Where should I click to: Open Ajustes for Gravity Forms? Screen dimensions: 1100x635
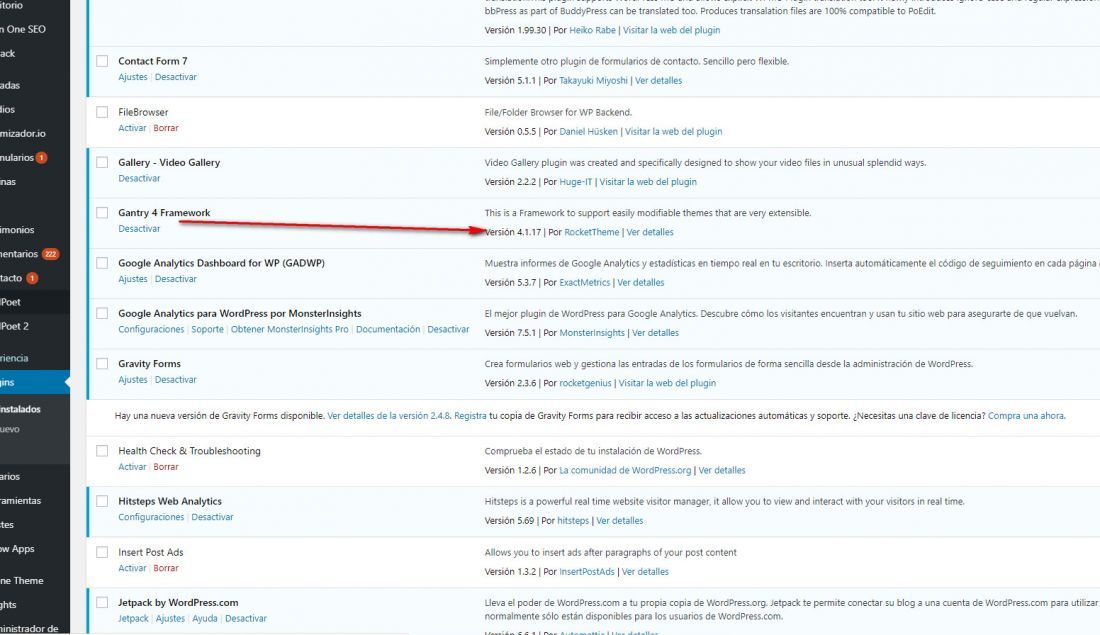(x=133, y=380)
